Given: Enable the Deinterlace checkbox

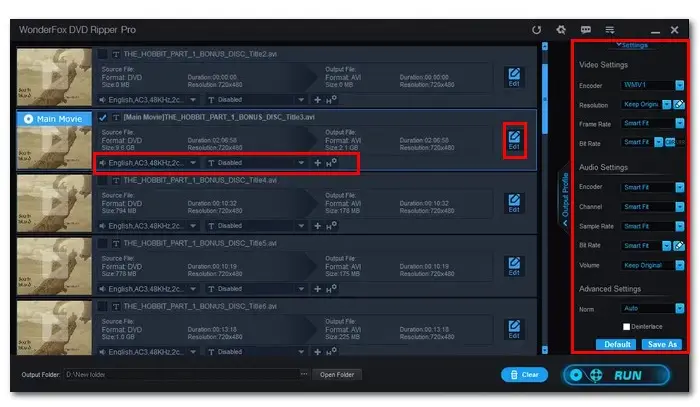Looking at the screenshot, I should (626, 327).
